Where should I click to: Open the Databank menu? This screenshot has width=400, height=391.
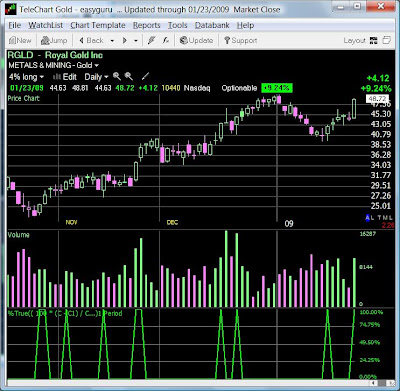point(212,25)
